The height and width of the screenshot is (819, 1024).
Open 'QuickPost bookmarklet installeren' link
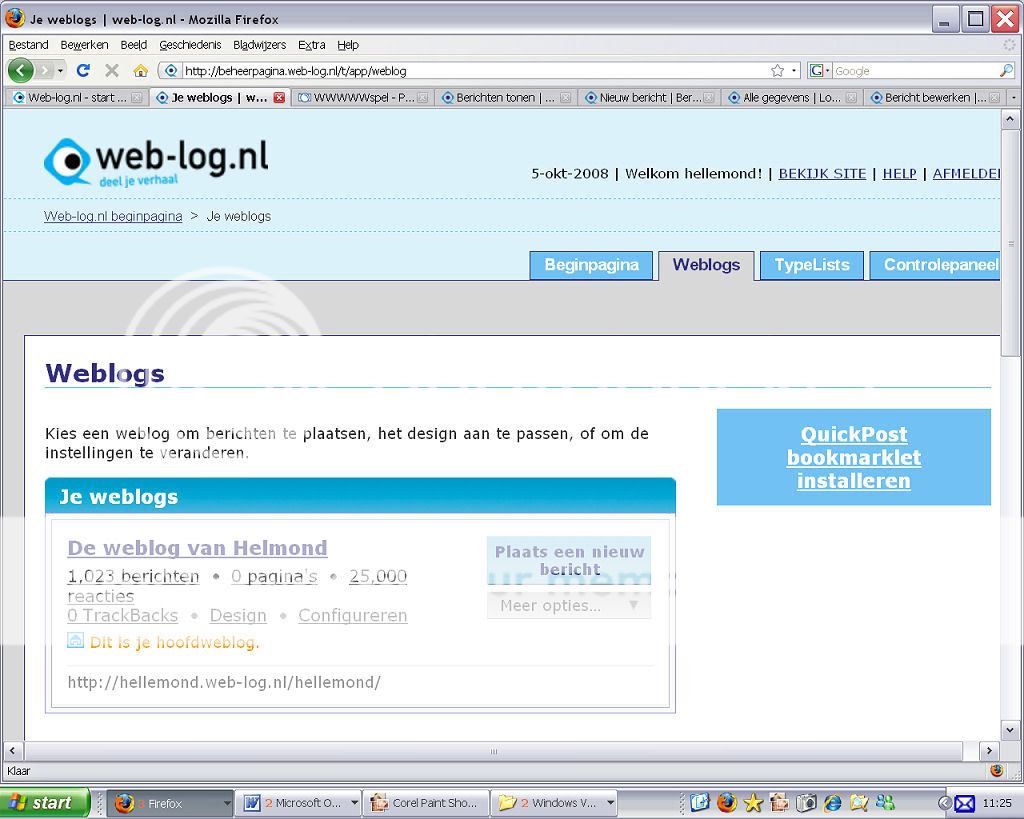[853, 457]
